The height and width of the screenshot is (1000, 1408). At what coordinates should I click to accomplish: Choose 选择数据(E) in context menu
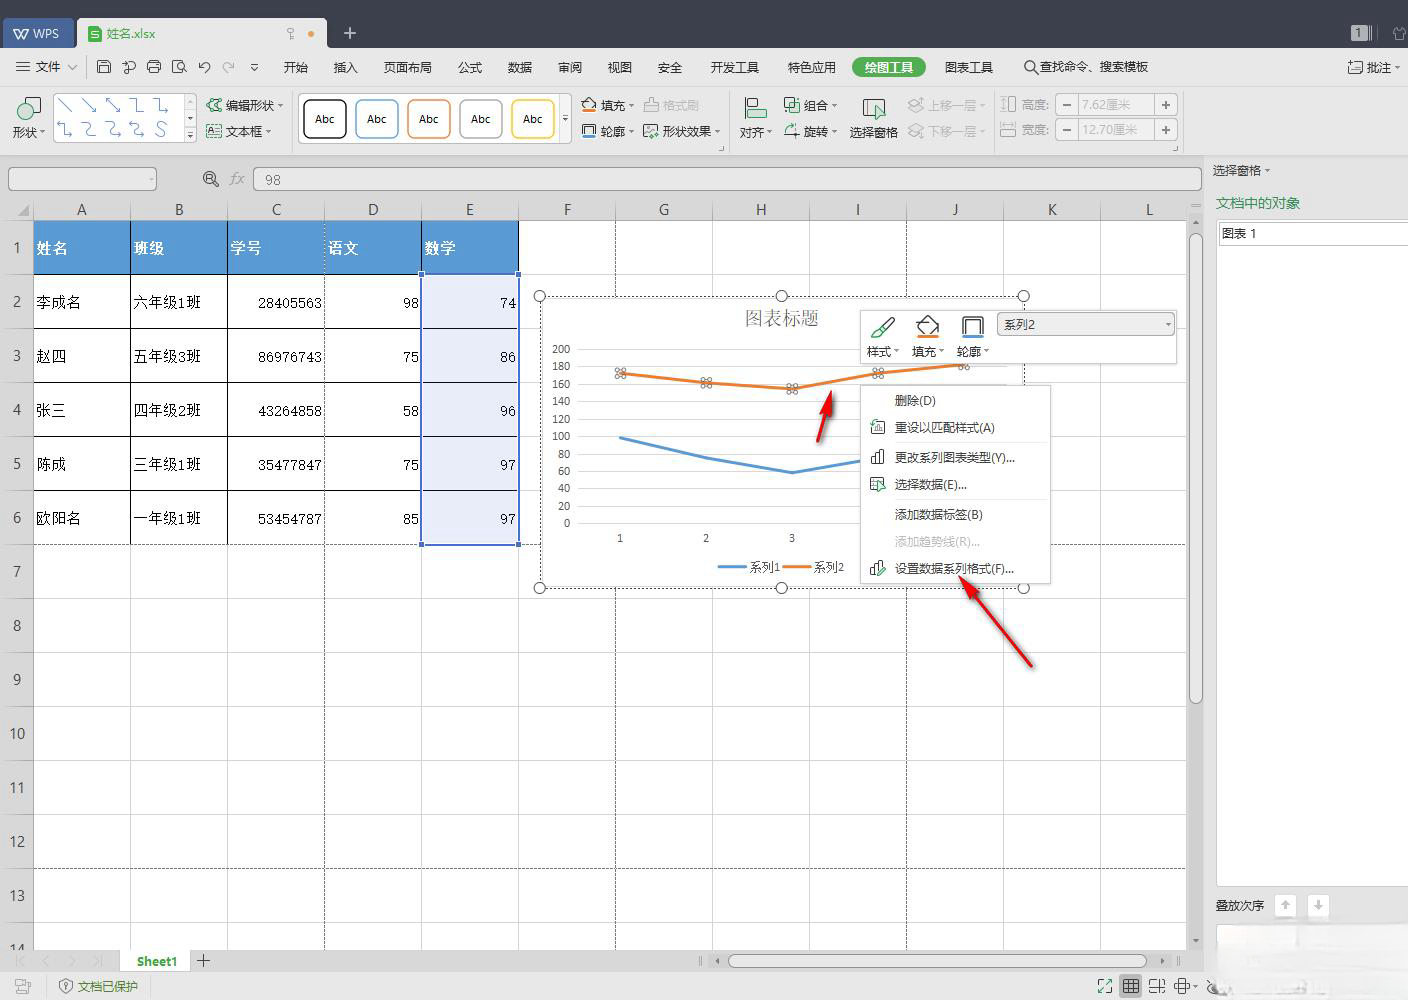[x=955, y=484]
